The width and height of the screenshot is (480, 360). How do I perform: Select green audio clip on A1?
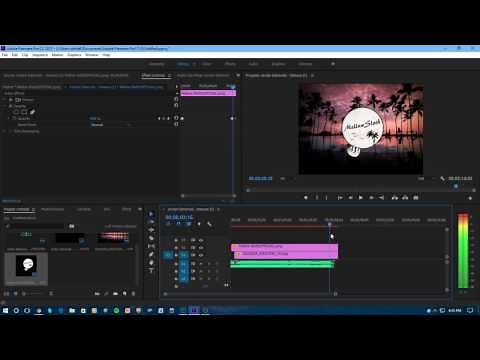[x=282, y=264]
